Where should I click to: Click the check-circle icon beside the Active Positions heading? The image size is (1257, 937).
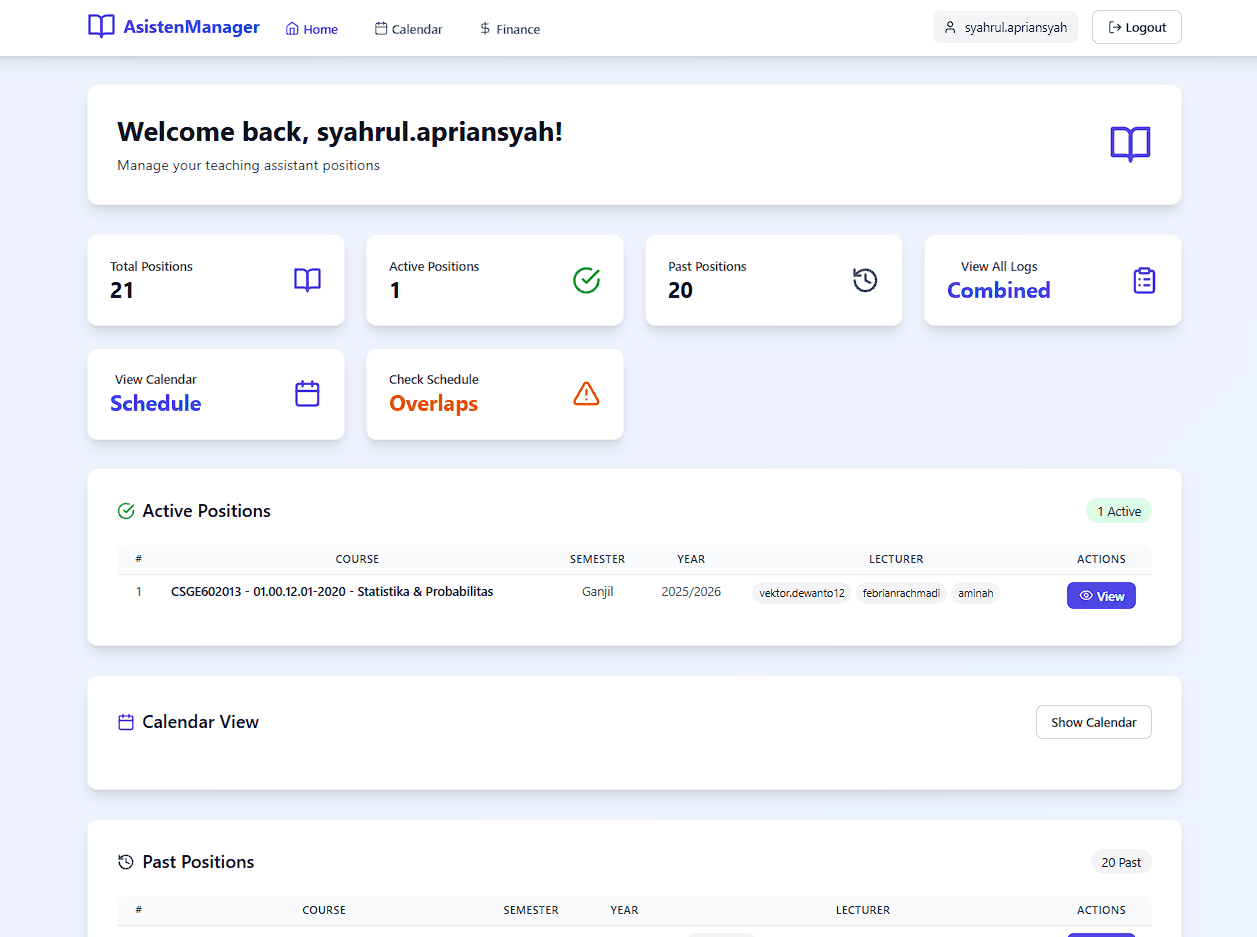pyautogui.click(x=126, y=511)
